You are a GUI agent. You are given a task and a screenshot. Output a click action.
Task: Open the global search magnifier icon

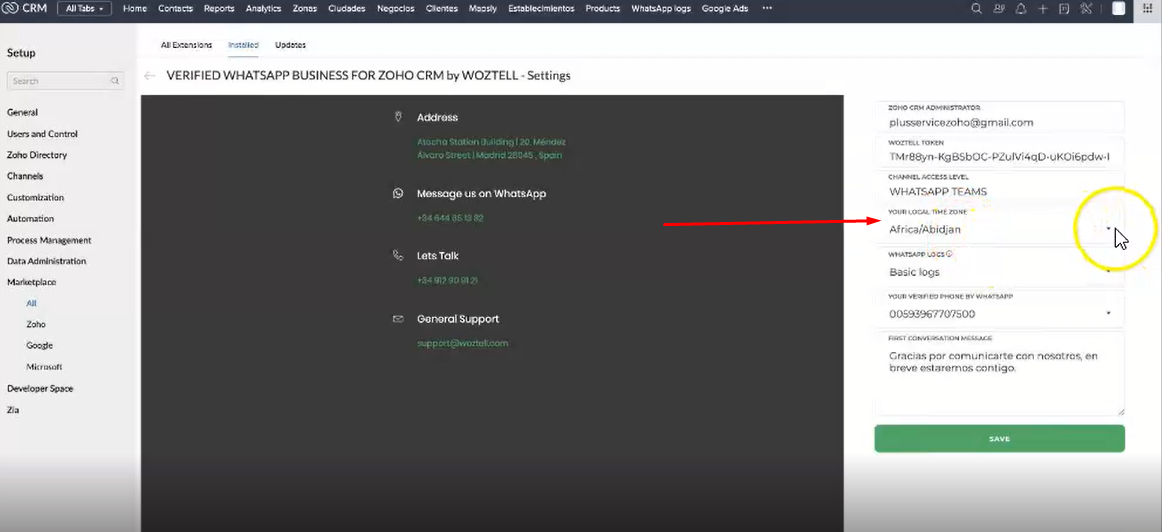click(x=976, y=9)
